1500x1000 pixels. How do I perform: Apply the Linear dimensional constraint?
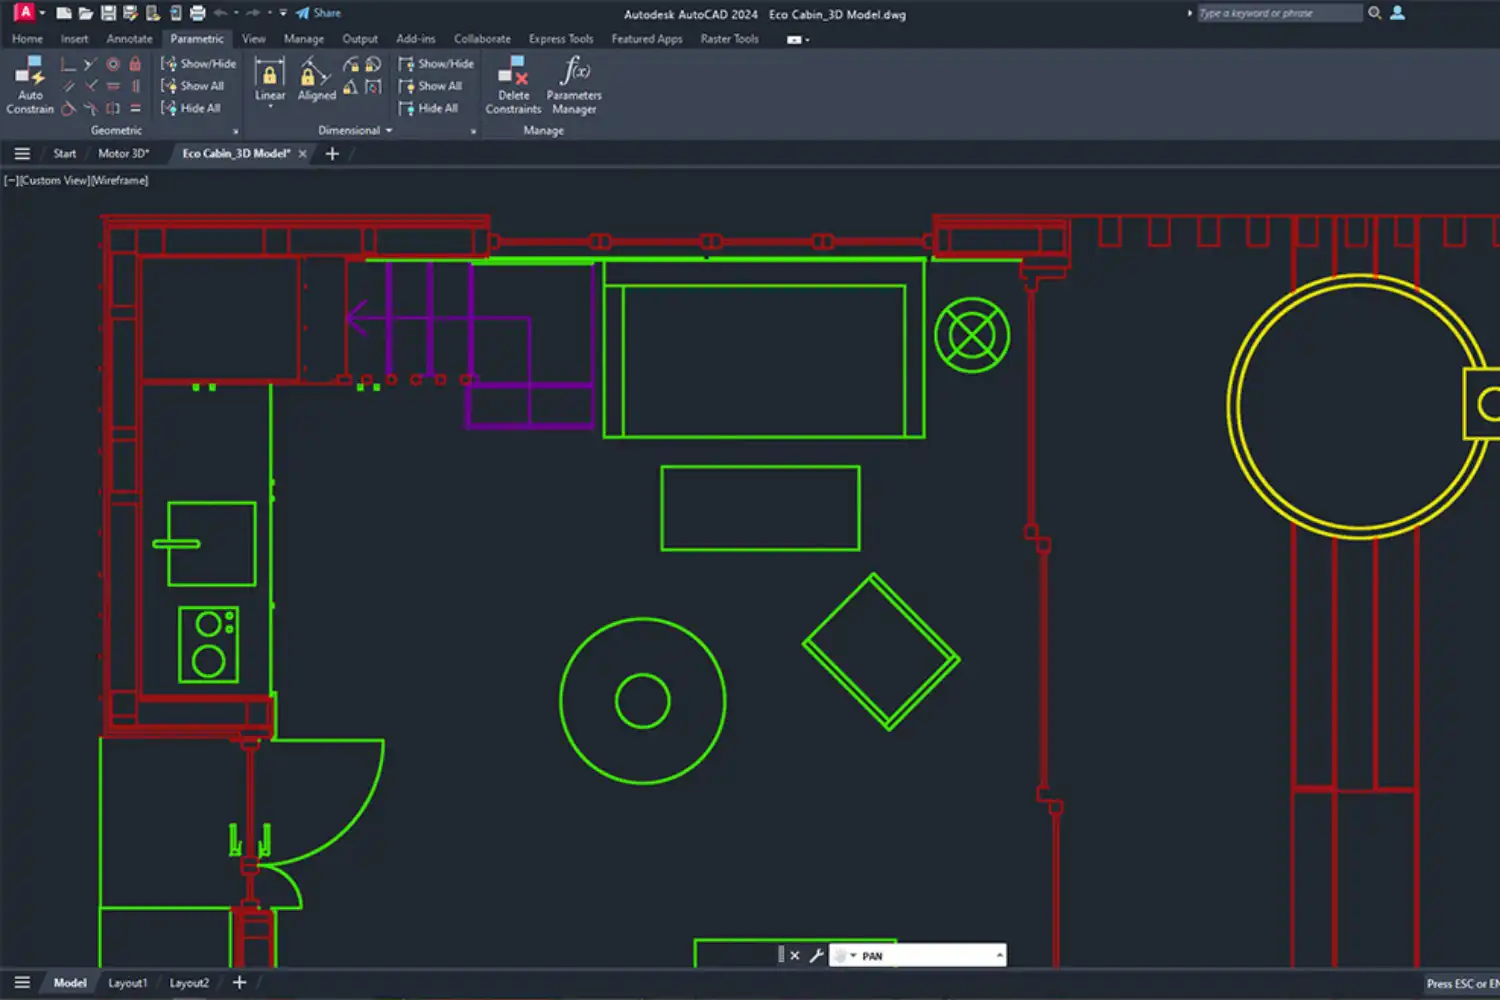tap(268, 75)
